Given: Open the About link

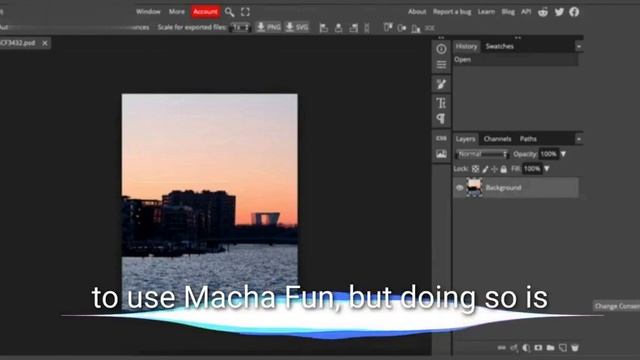Looking at the screenshot, I should point(417,12).
